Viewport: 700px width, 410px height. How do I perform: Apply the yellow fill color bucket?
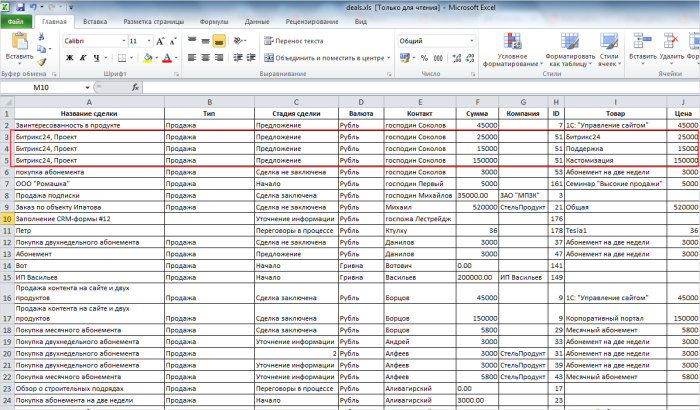click(148, 58)
